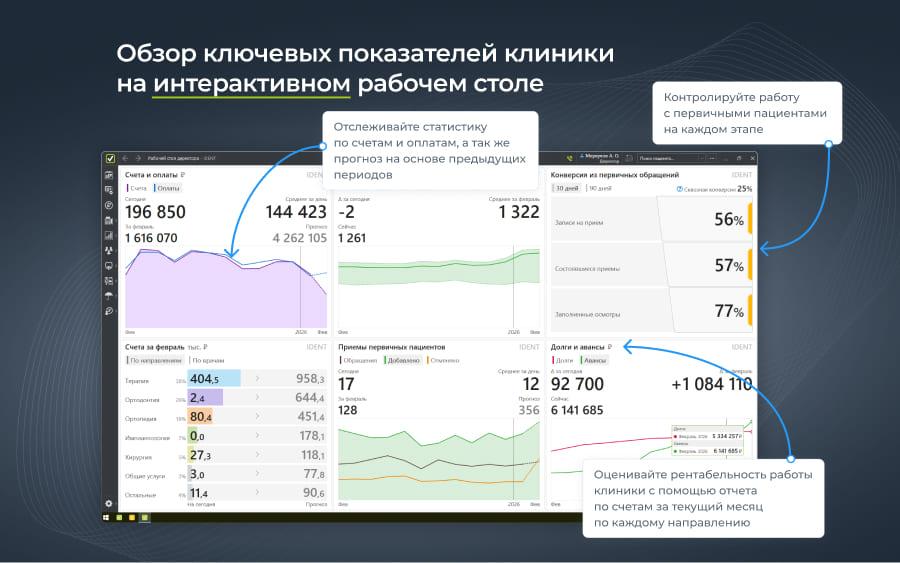
Task: Click the back arrow in title bar
Action: pyautogui.click(x=125, y=158)
